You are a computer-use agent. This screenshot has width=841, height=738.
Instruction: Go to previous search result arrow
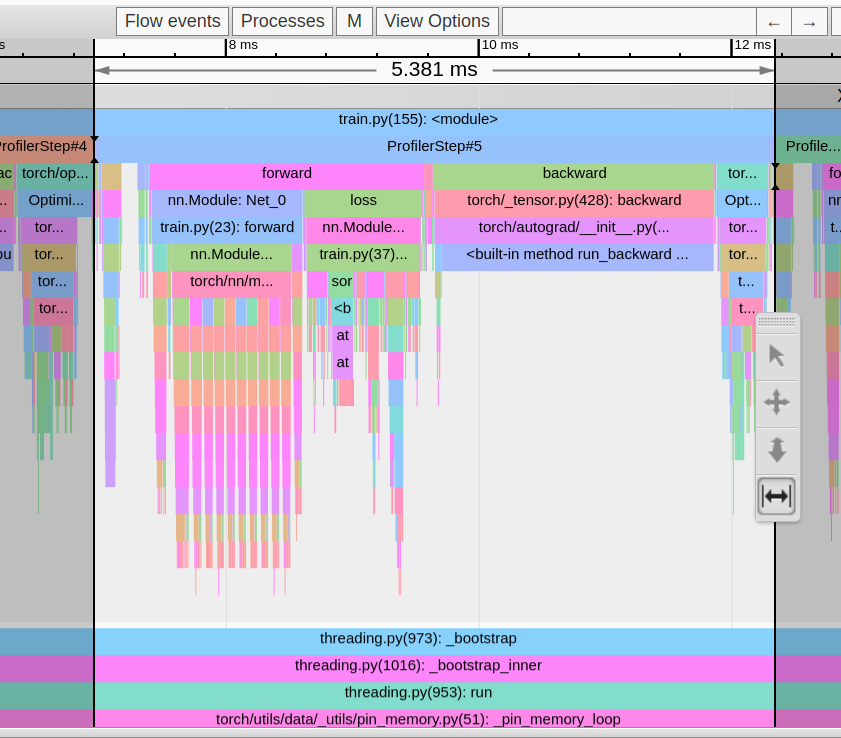pos(773,22)
